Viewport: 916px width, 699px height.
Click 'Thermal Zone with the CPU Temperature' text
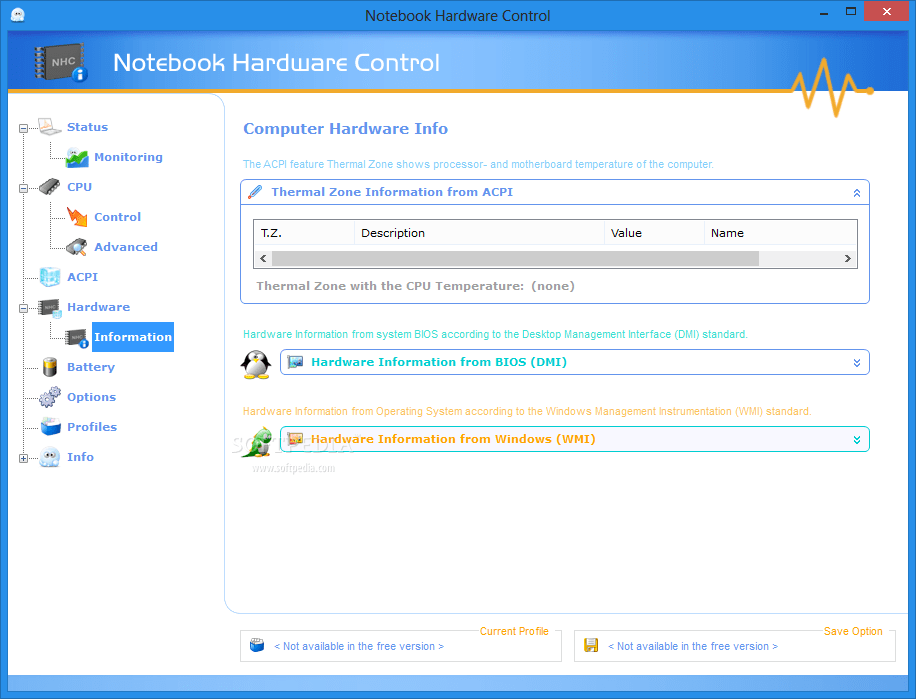(x=390, y=286)
